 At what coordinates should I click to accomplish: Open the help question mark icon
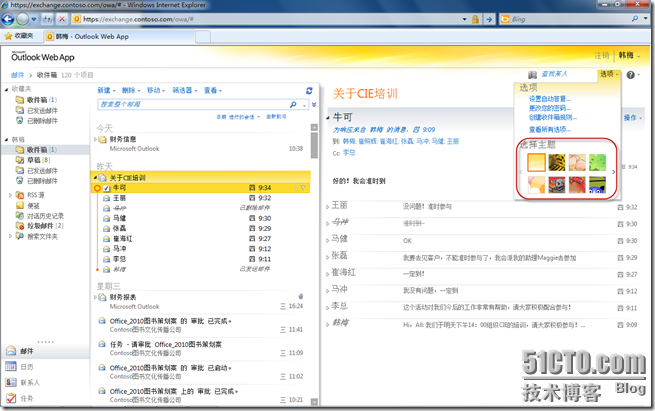click(x=630, y=75)
